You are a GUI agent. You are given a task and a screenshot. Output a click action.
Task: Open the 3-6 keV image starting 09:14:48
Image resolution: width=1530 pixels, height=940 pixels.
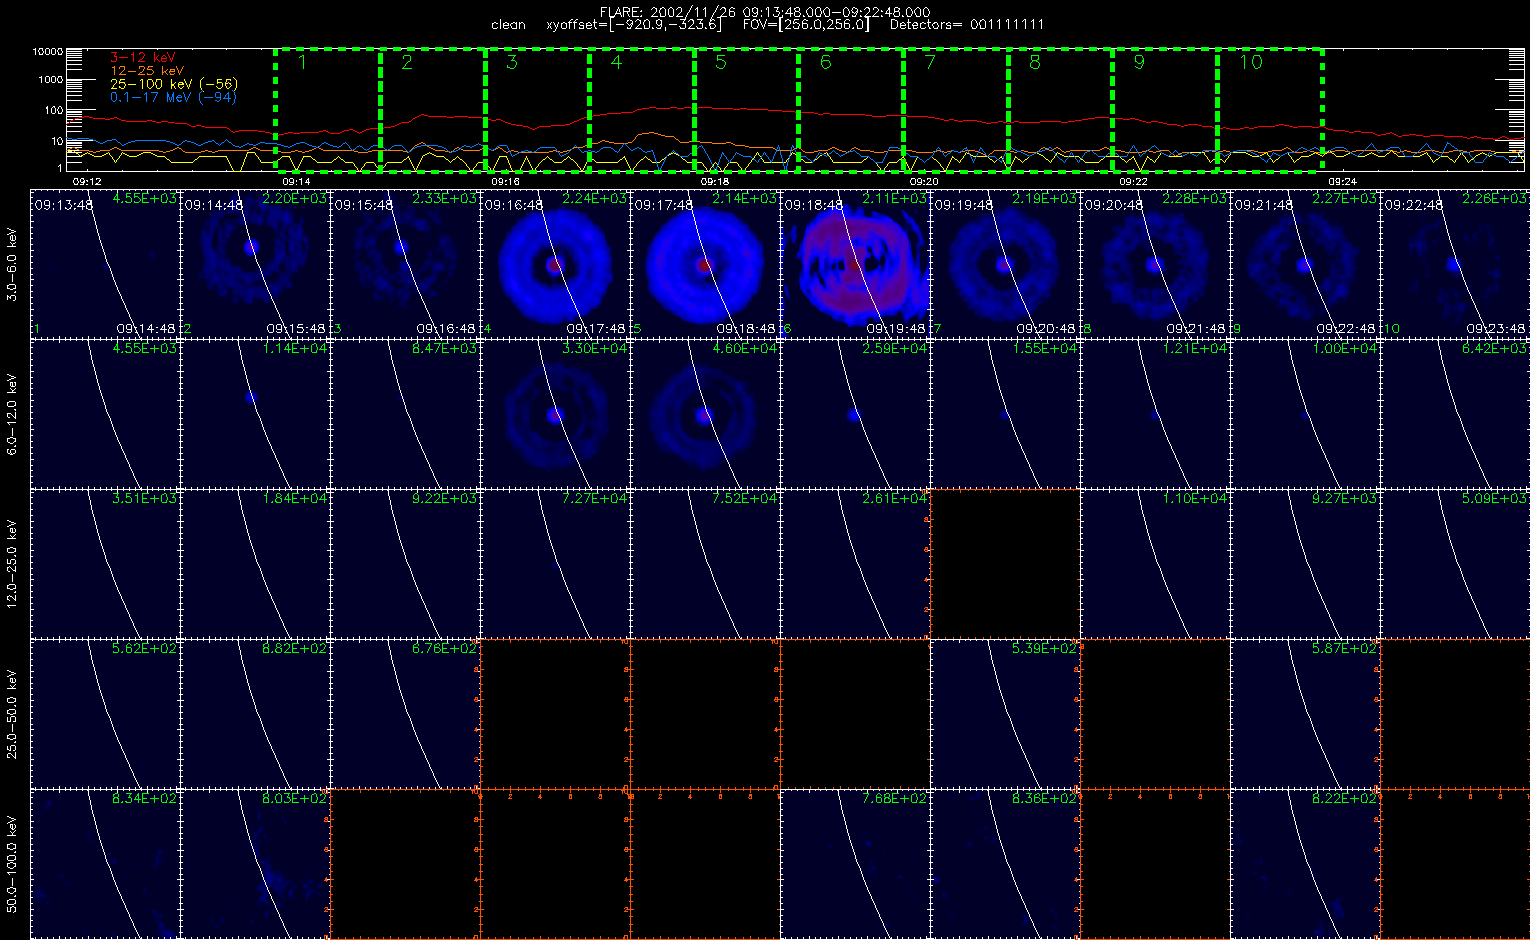pyautogui.click(x=255, y=264)
